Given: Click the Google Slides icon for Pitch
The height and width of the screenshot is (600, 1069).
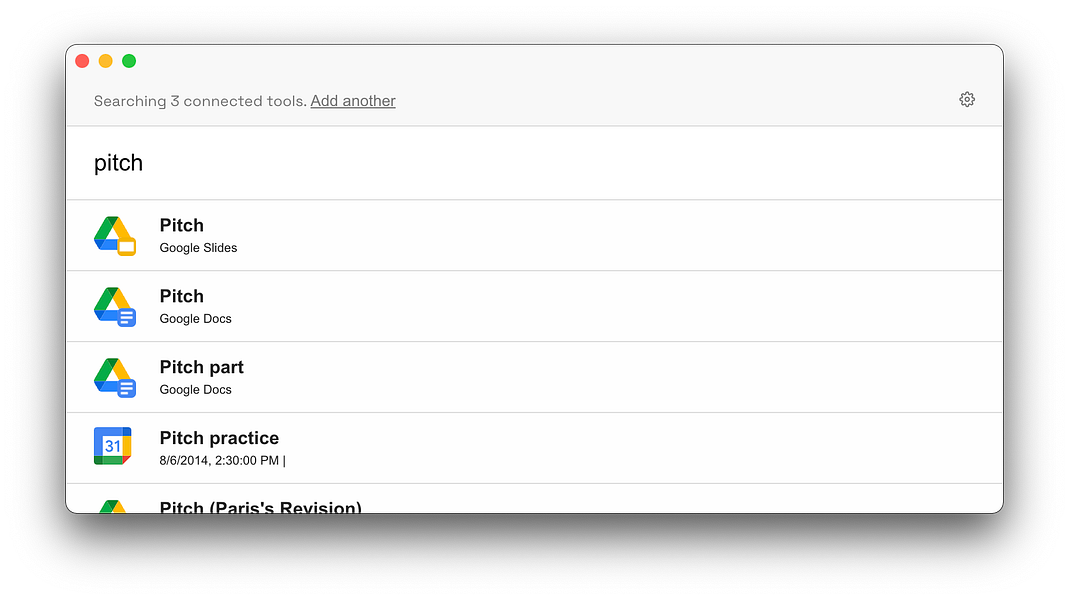Looking at the screenshot, I should (x=115, y=236).
